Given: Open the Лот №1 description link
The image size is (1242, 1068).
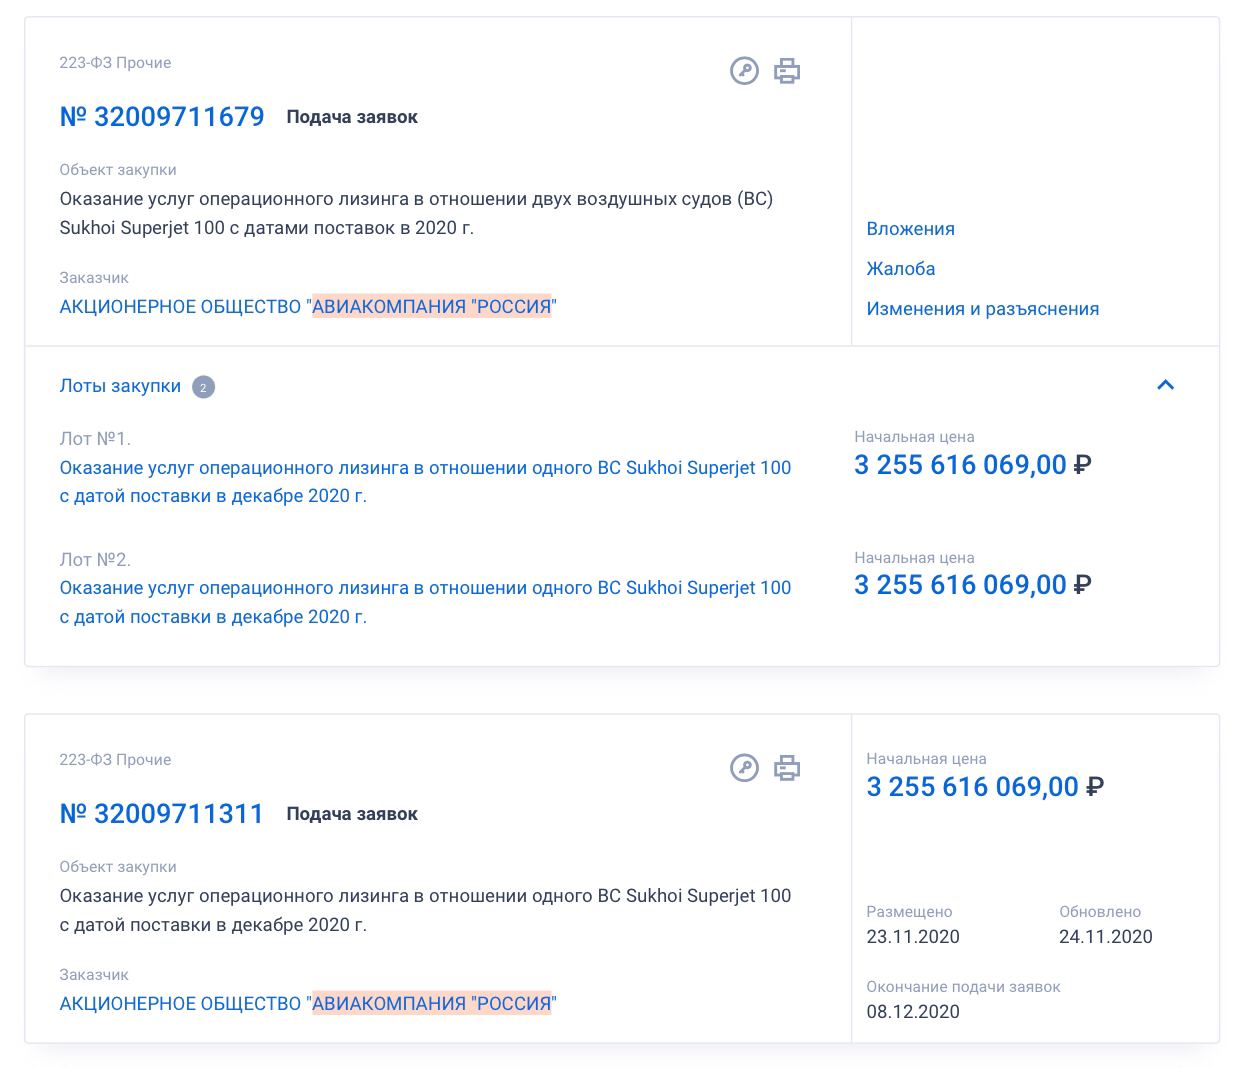Looking at the screenshot, I should click(425, 482).
